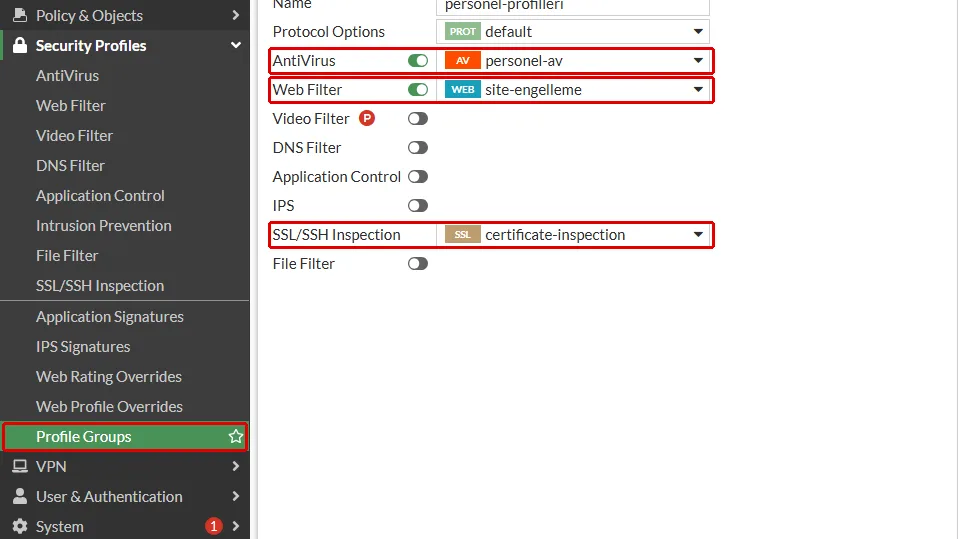Click the blue WEB tag icon
958x539 pixels.
(463, 90)
